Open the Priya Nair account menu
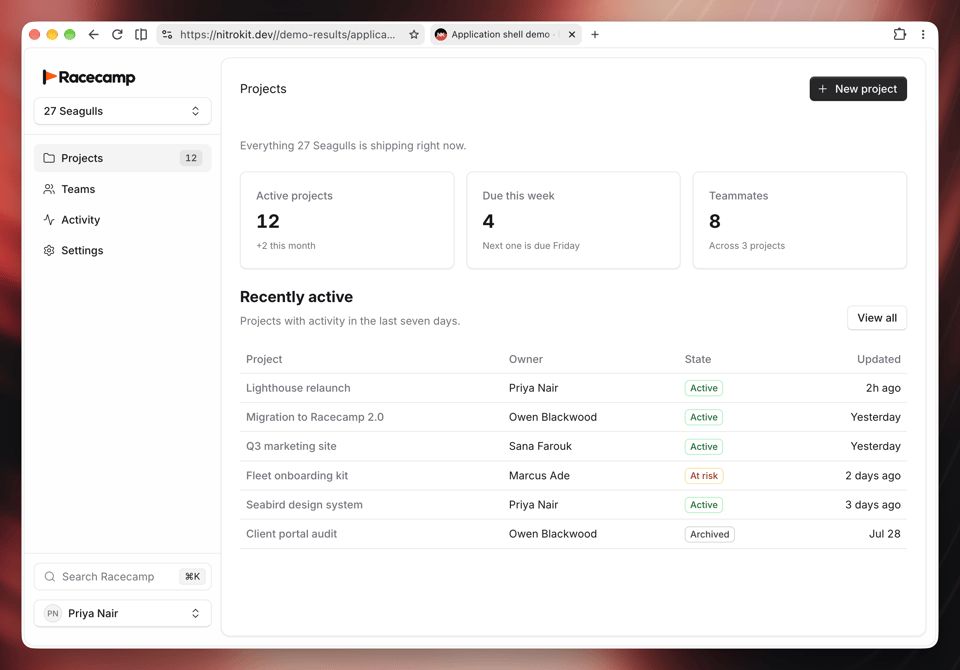Screen dimensions: 960x670 [122, 613]
